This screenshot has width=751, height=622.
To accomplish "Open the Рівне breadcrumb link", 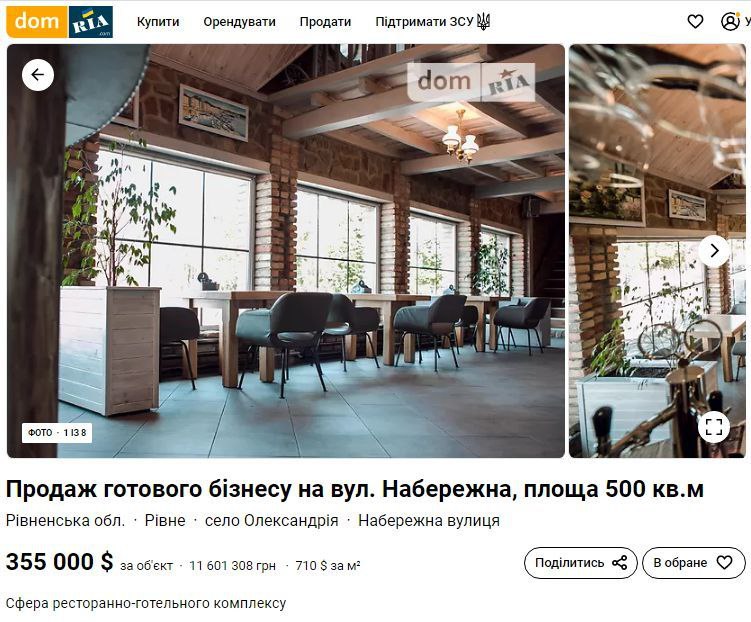I will coord(165,520).
